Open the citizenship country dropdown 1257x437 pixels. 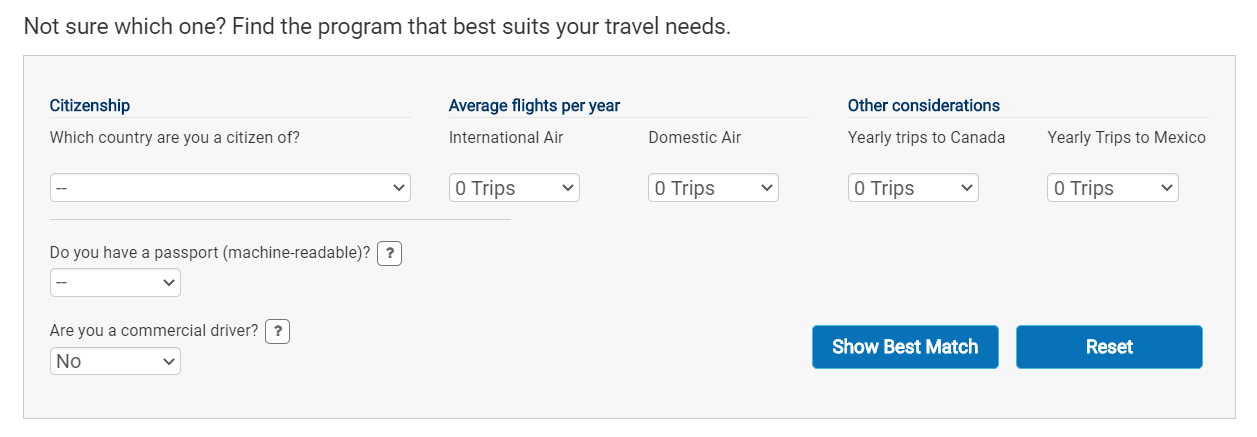[230, 188]
